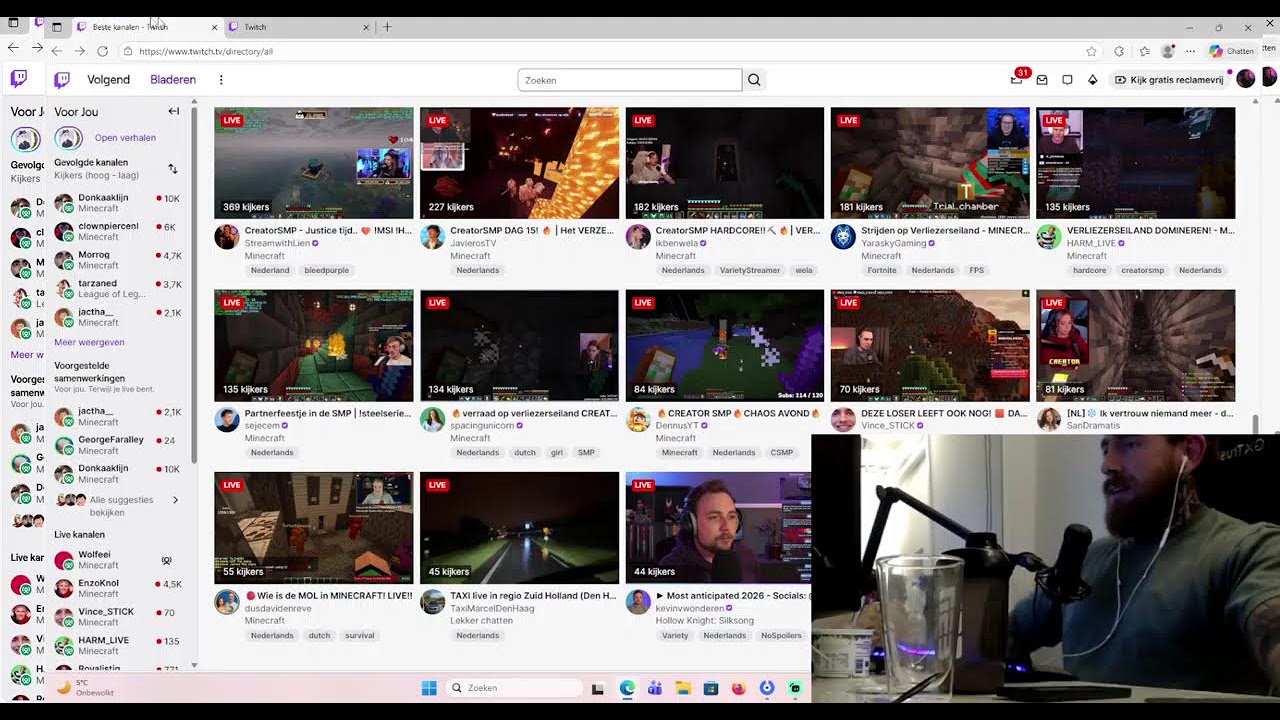1280x720 pixels.
Task: Open EnzoKnol in live channels list
Action: 118,588
